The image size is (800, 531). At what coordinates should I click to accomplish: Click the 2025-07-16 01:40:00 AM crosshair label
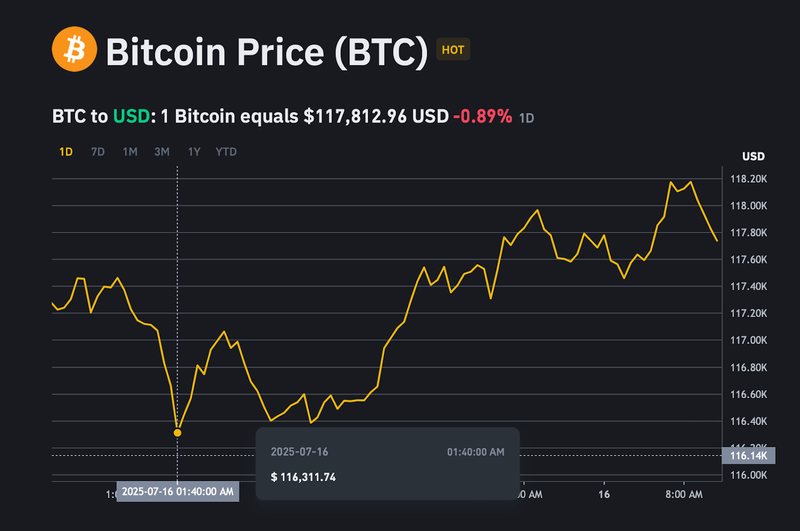tap(178, 491)
